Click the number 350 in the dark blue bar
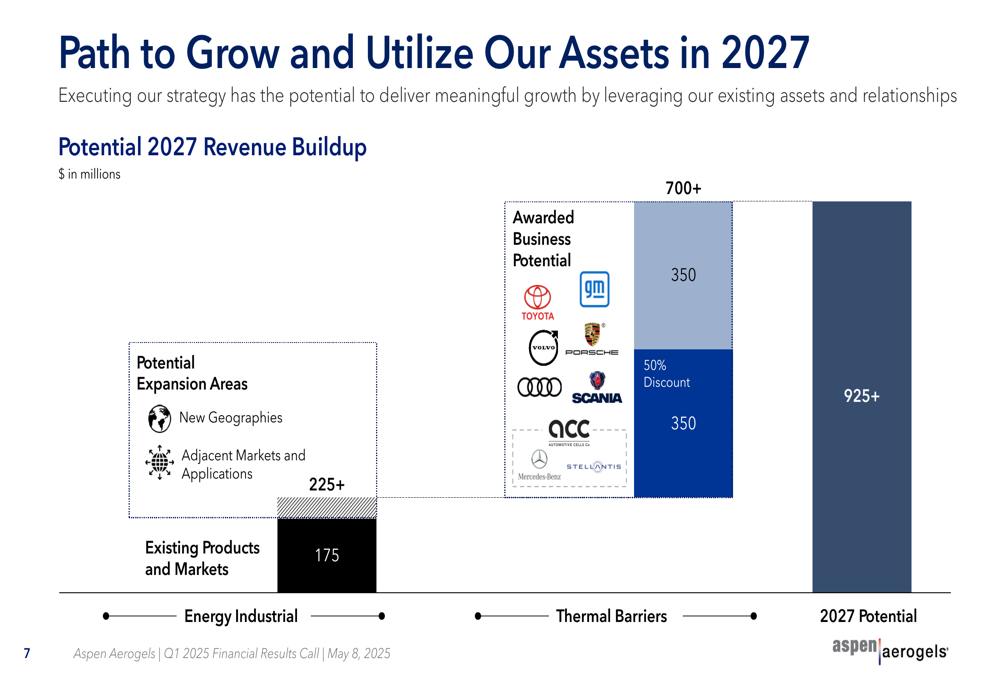1000x685 pixels. pos(683,423)
